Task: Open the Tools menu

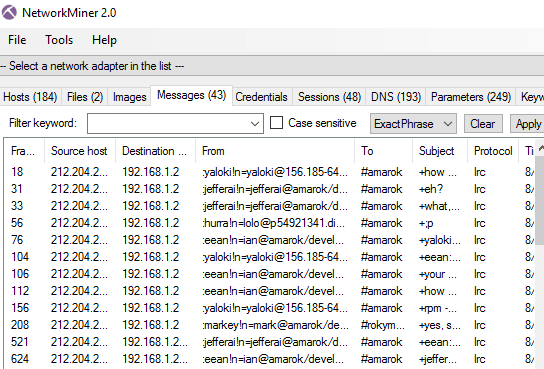Action: click(x=59, y=40)
